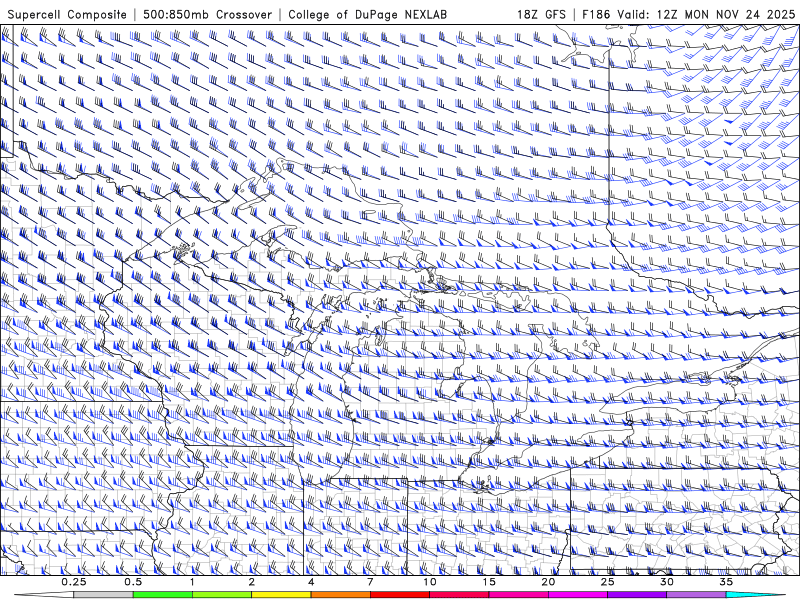Select the crimson 10–15 color bar segment
Viewport: 800px width, 600px height.
pyautogui.click(x=459, y=595)
